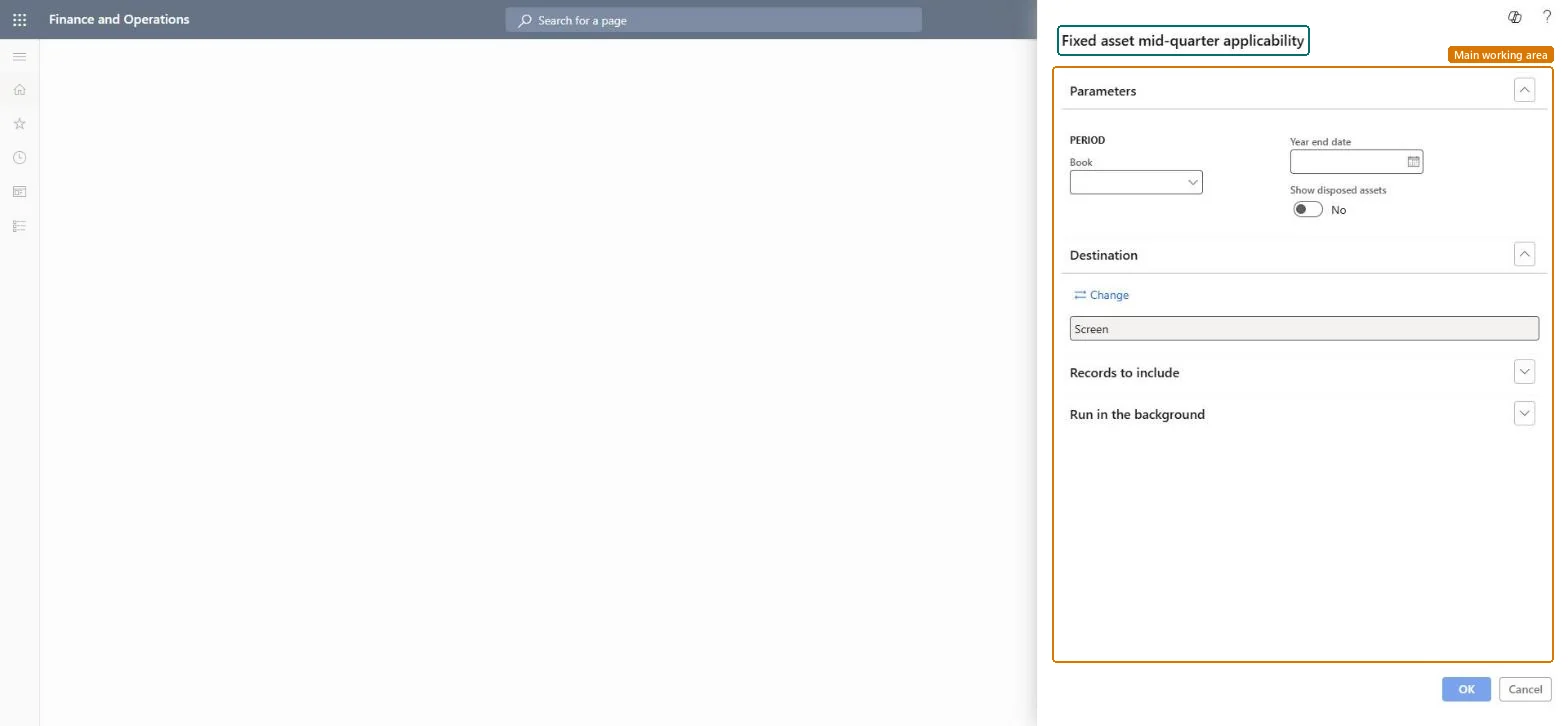Collapse the Parameters section
This screenshot has width=1568, height=726.
pos(1524,90)
